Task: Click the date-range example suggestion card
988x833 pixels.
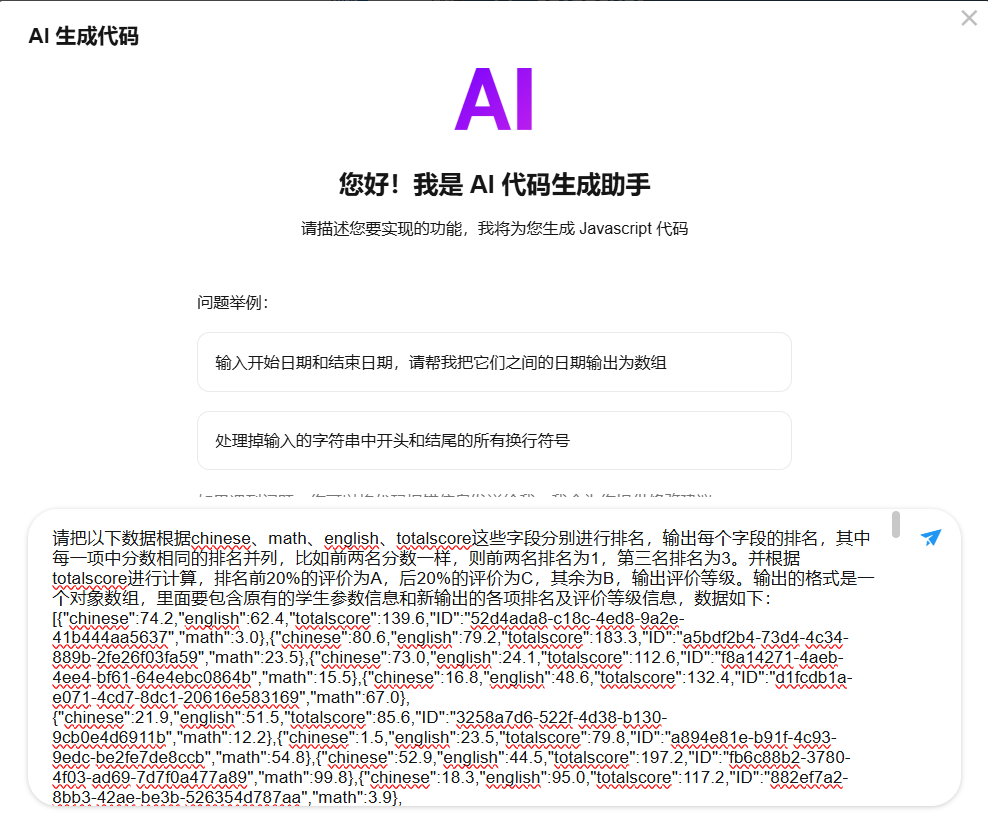Action: coord(494,362)
